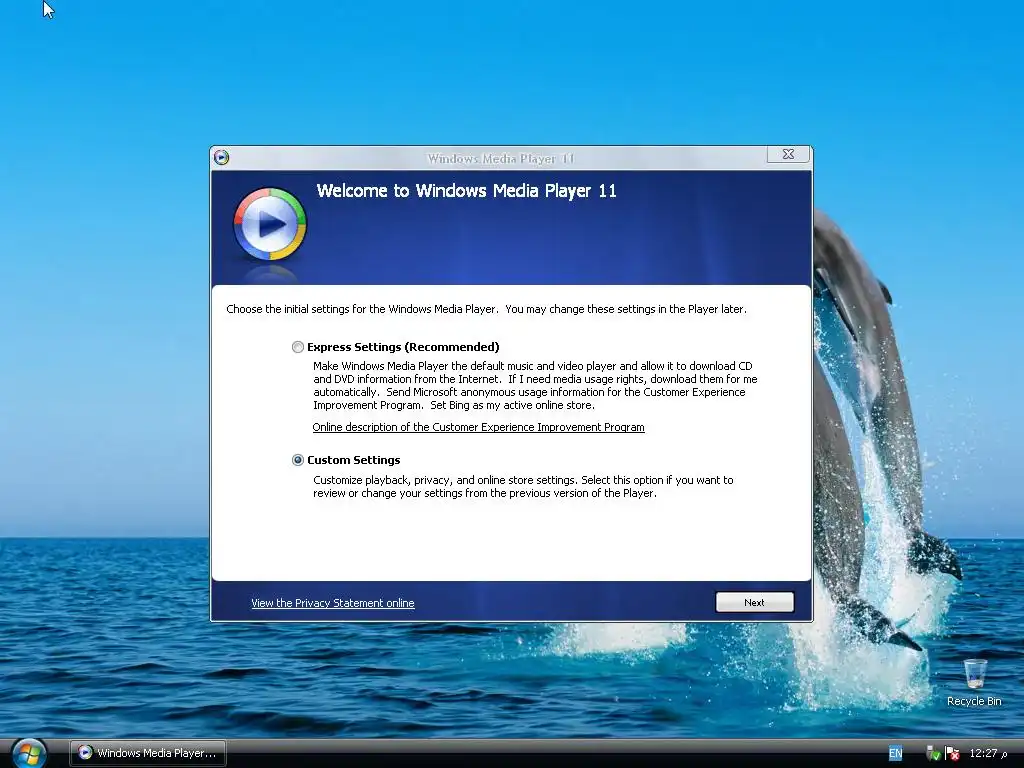1024x768 pixels.
Task: Select the Express Settings radio button
Action: point(298,347)
